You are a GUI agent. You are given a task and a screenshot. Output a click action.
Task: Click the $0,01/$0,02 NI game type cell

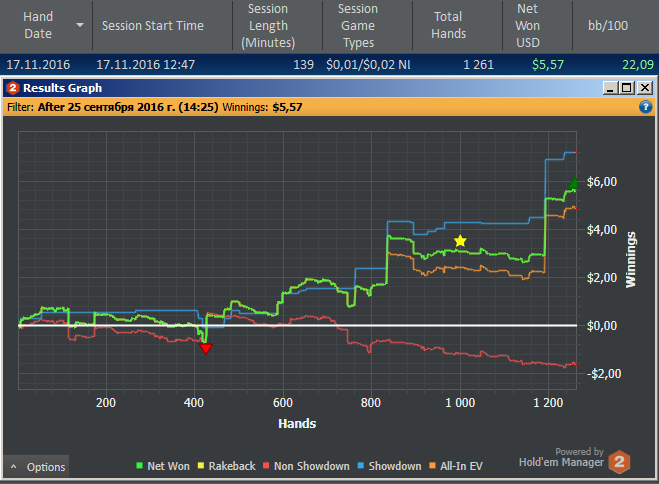[x=368, y=65]
